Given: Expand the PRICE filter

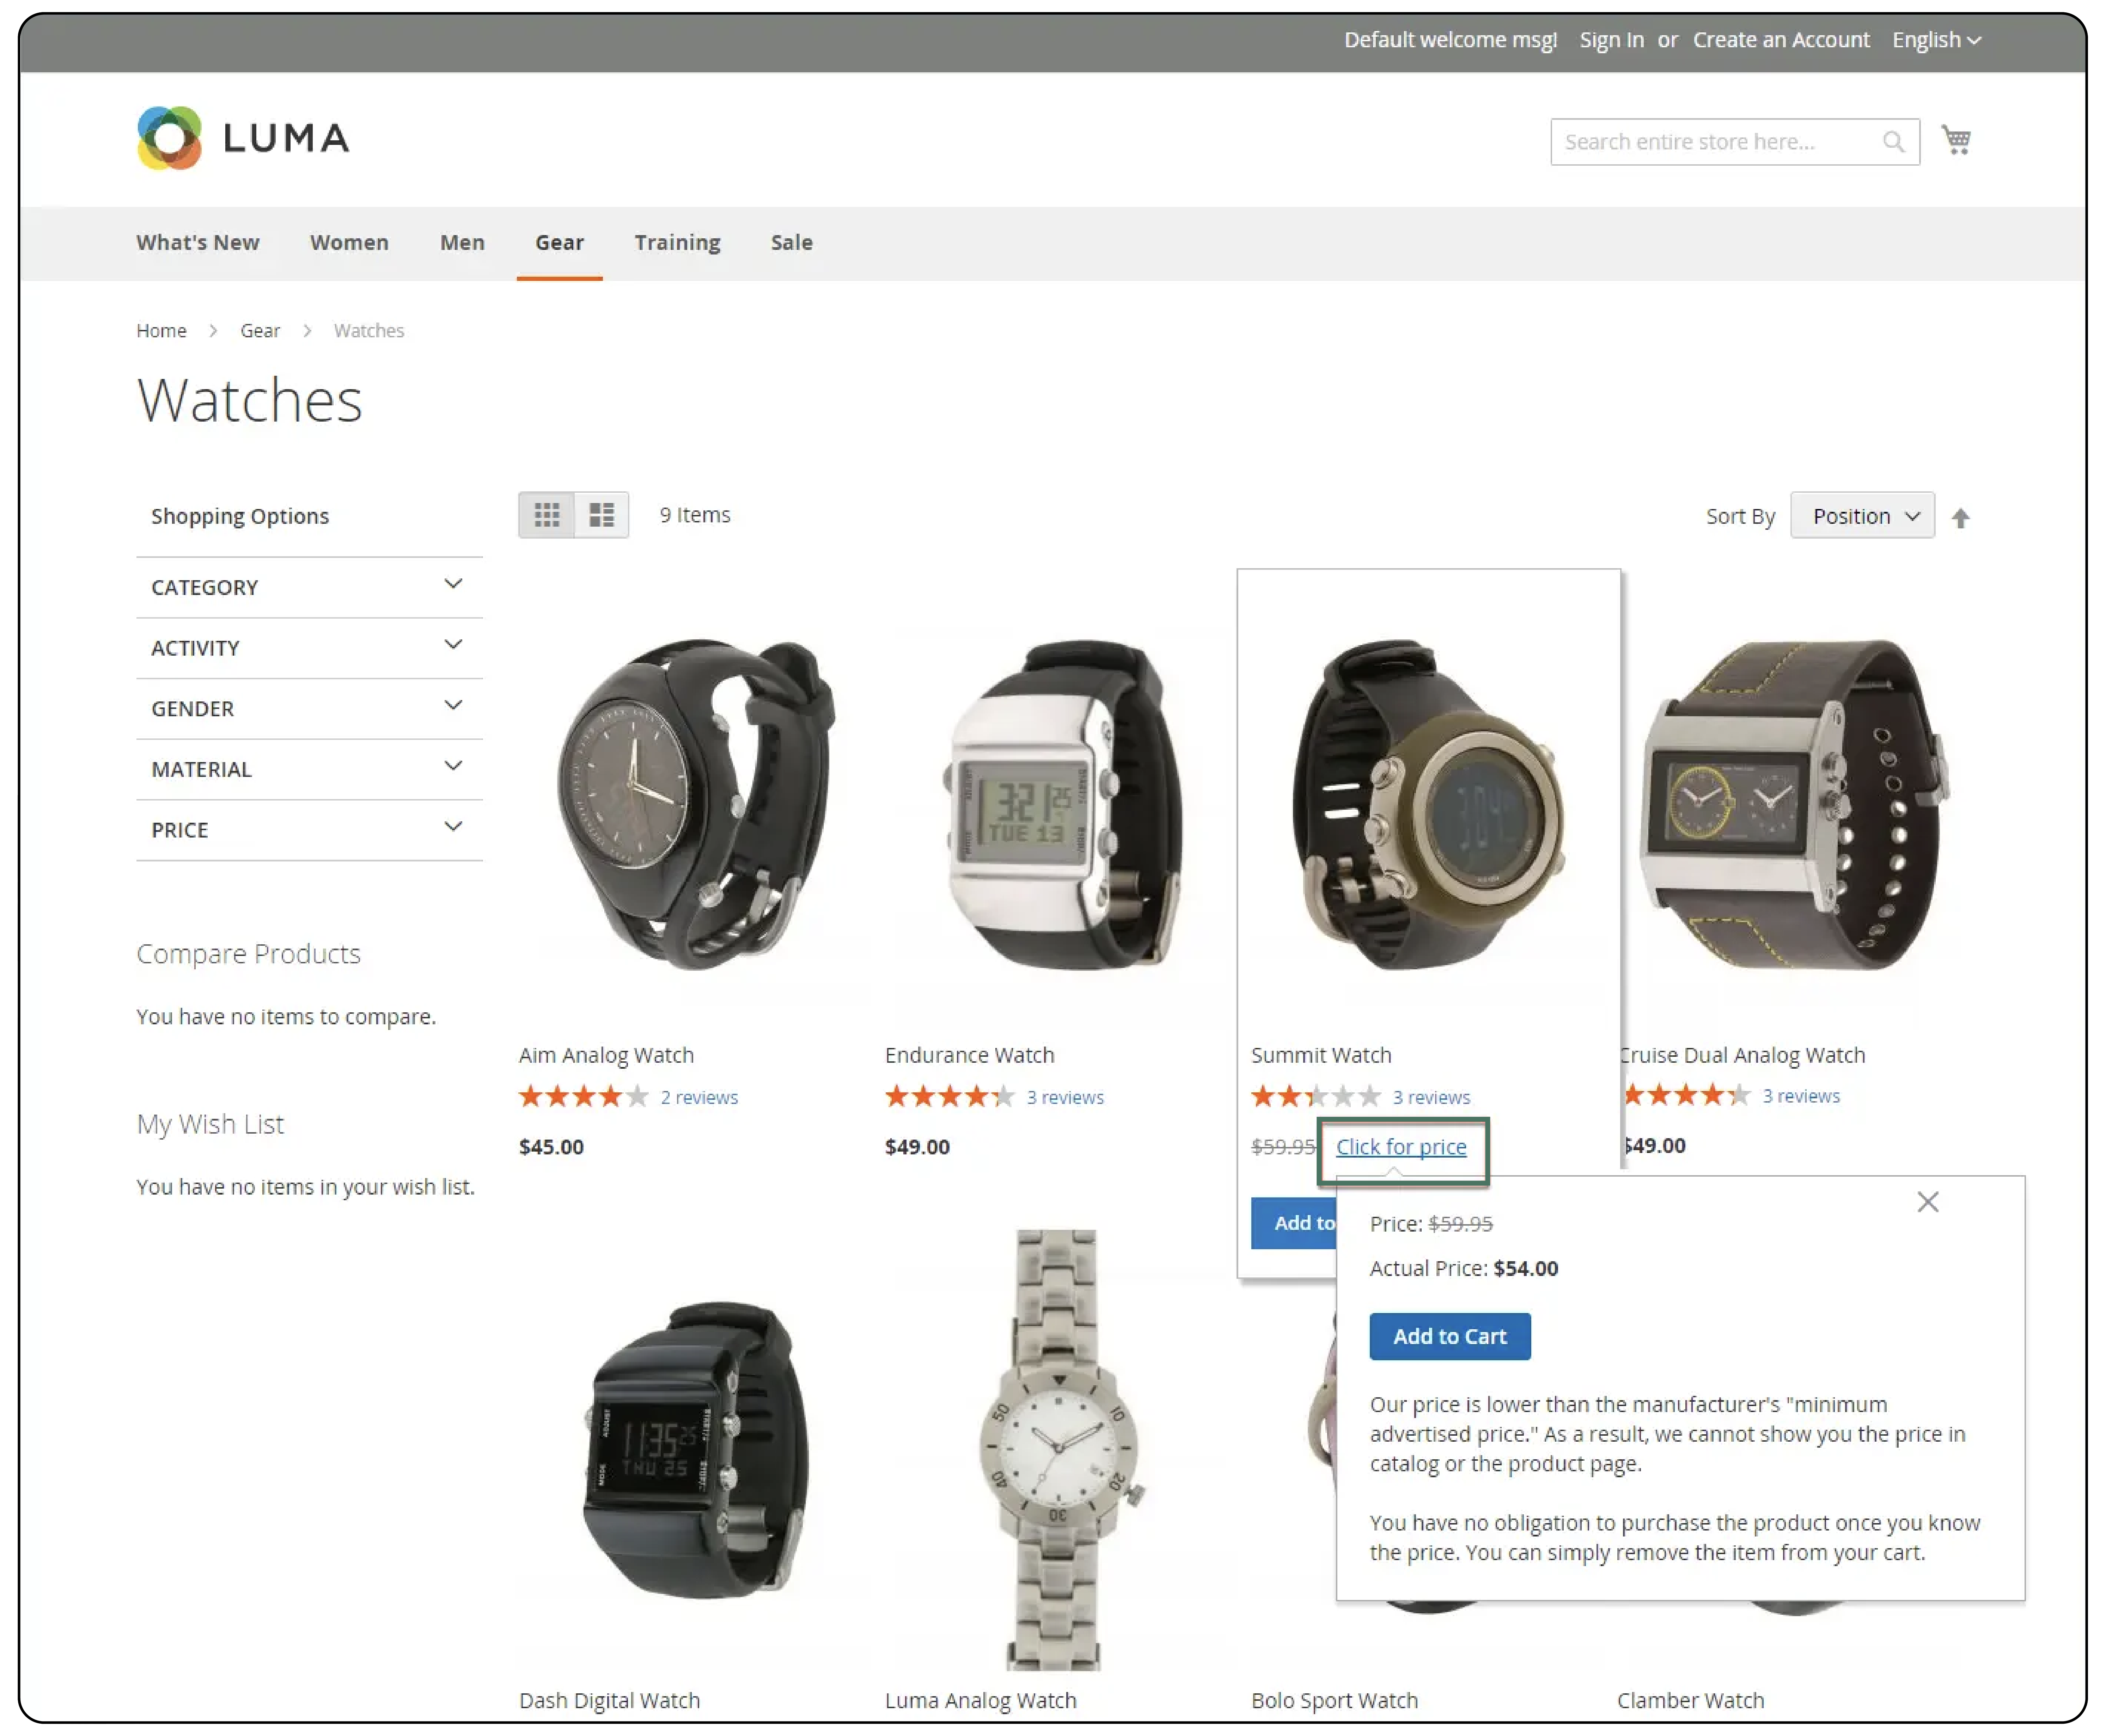Looking at the screenshot, I should (309, 830).
